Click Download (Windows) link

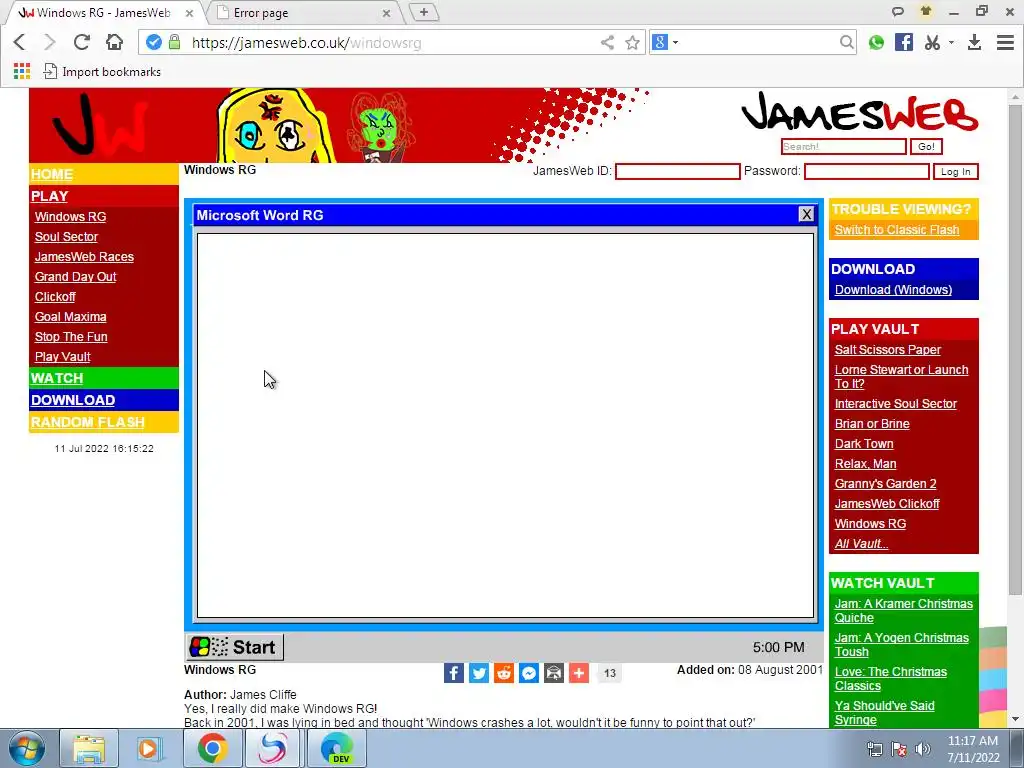(x=893, y=290)
